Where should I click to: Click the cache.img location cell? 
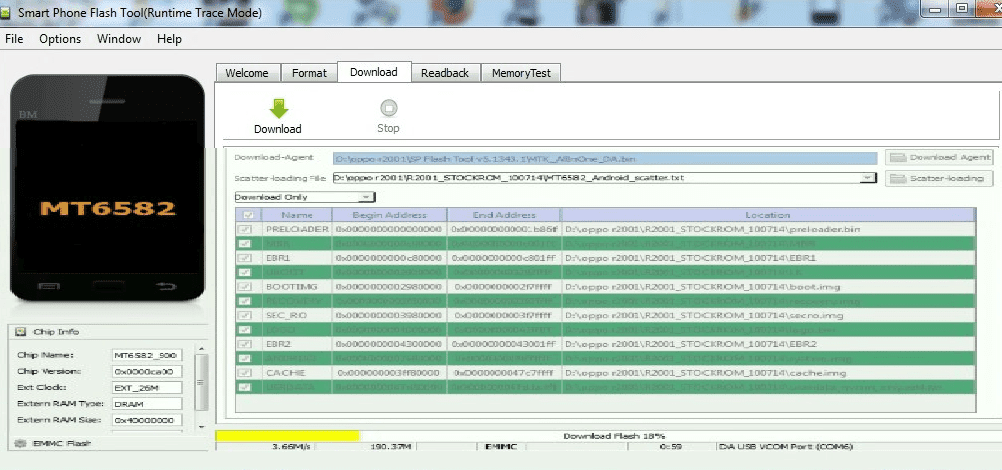point(768,373)
